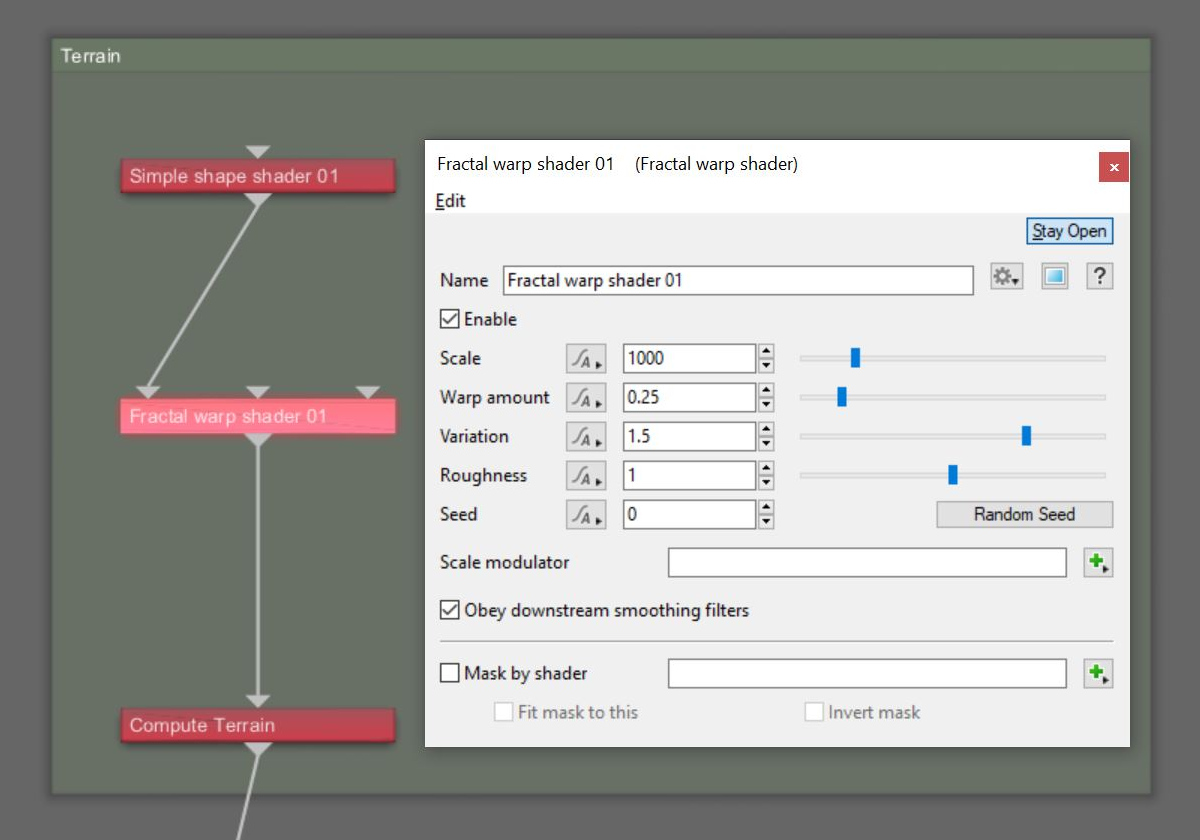
Task: Click into the Name text field
Action: (738, 280)
